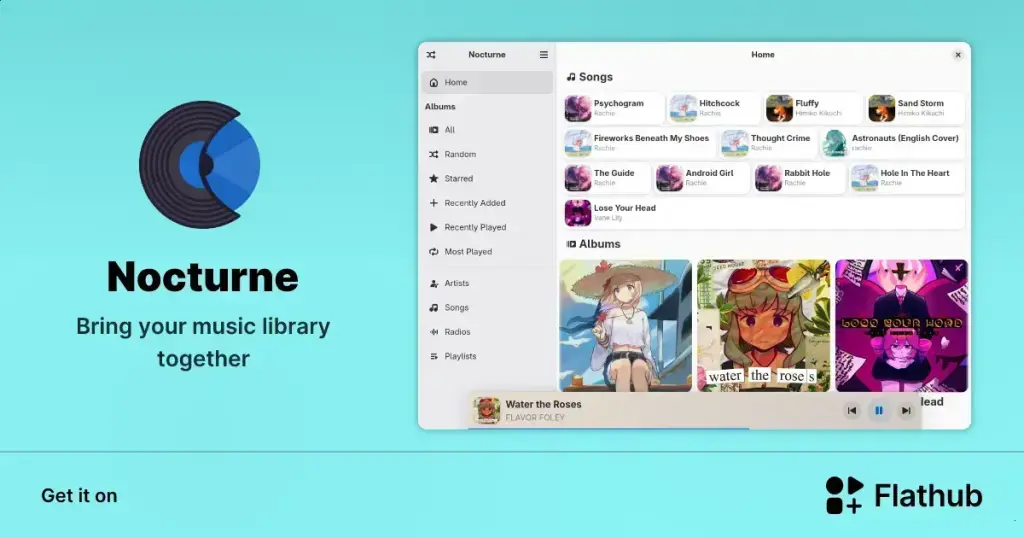Screen dimensions: 1024x538
Task: Open All albums in sidebar
Action: [x=487, y=130]
